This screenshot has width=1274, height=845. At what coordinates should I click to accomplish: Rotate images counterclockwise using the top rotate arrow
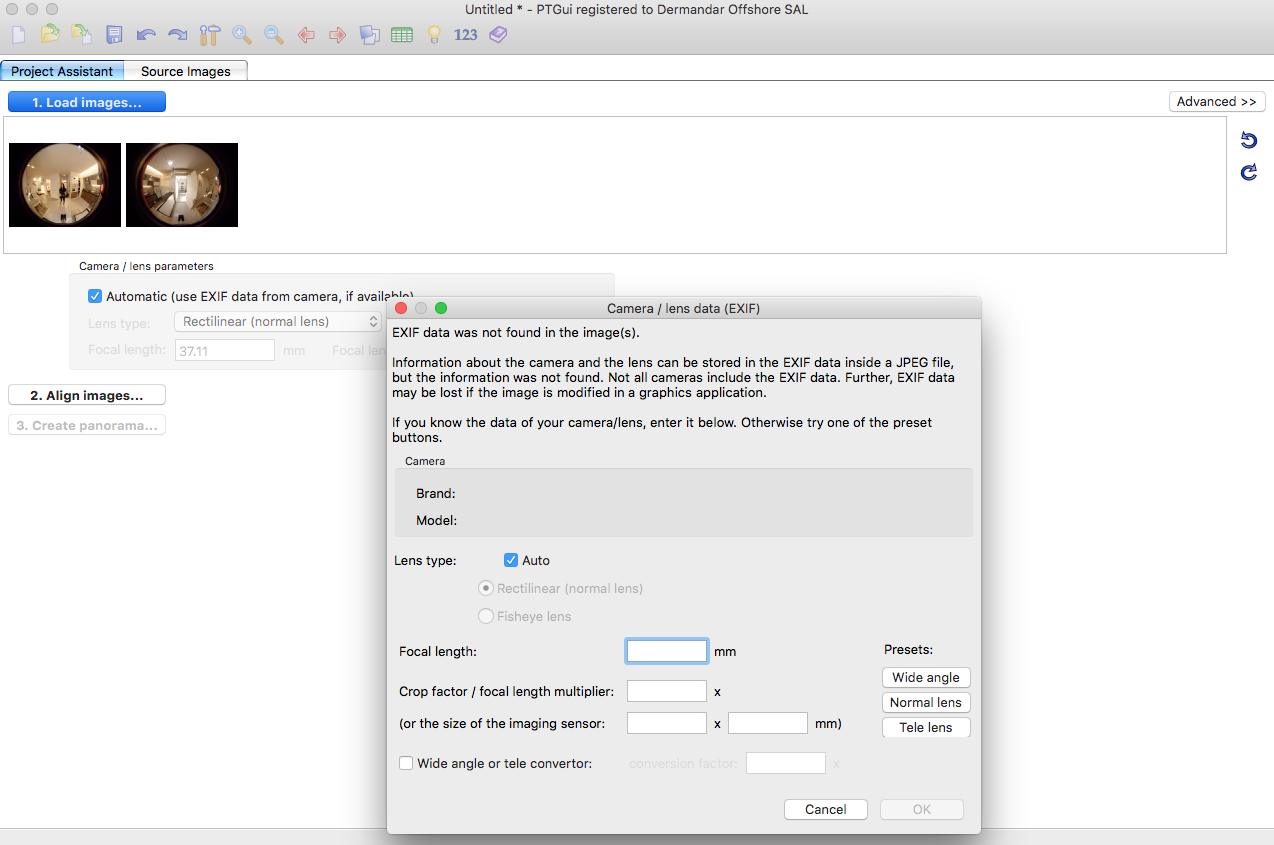[1248, 140]
